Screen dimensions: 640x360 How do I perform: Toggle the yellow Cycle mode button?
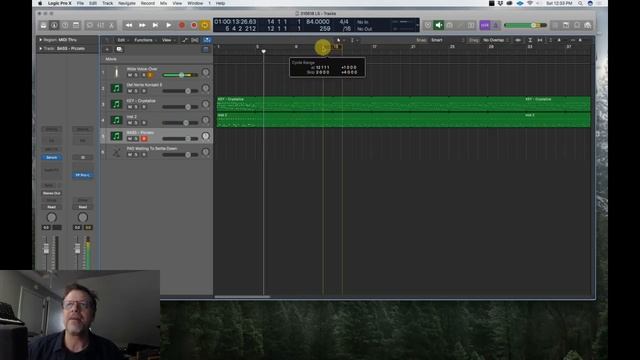205,25
